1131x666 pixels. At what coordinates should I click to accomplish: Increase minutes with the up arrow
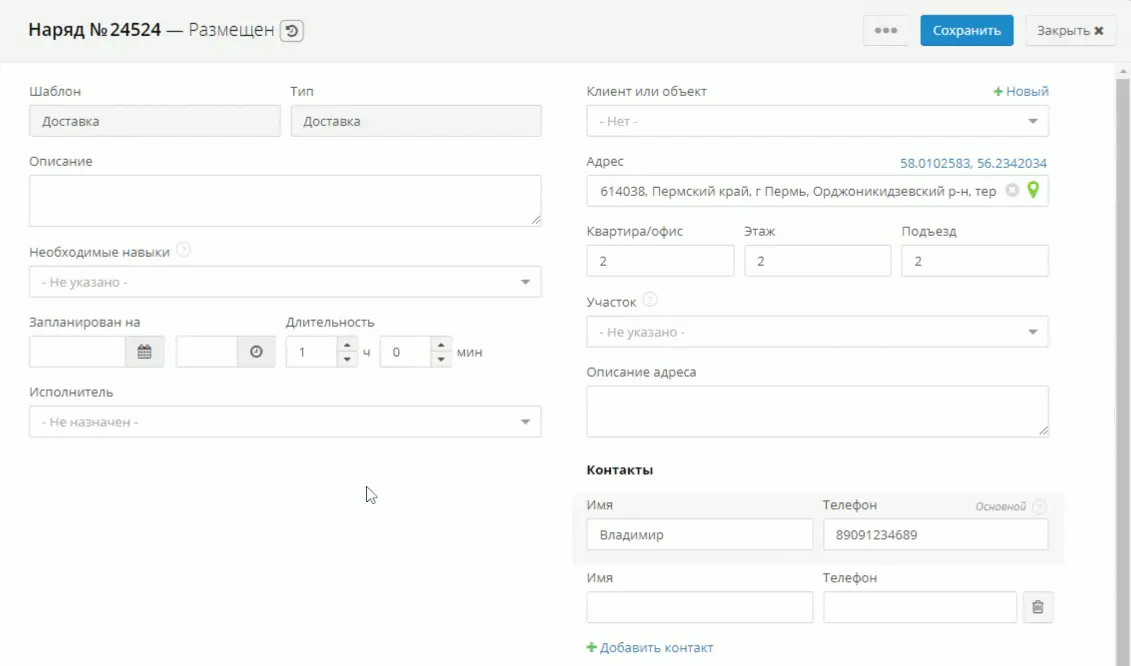point(441,345)
